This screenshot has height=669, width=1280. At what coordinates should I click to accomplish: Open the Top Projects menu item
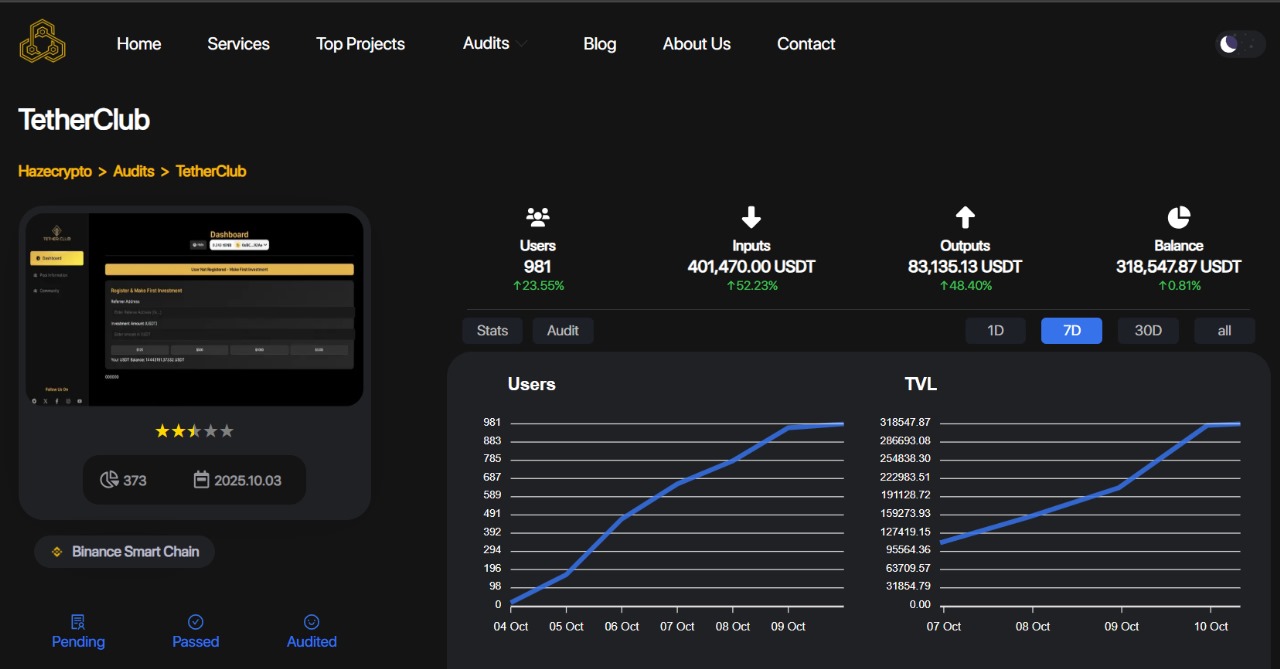[360, 44]
